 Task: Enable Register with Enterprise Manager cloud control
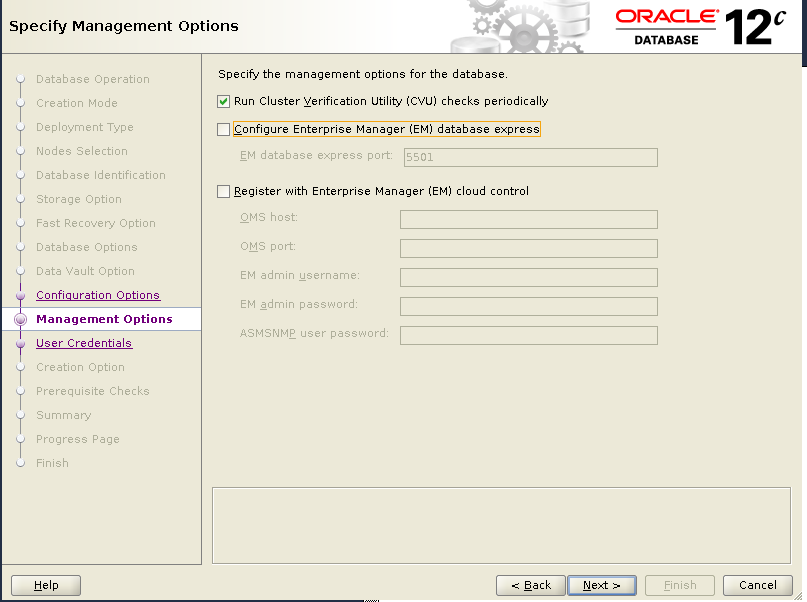pyautogui.click(x=225, y=191)
